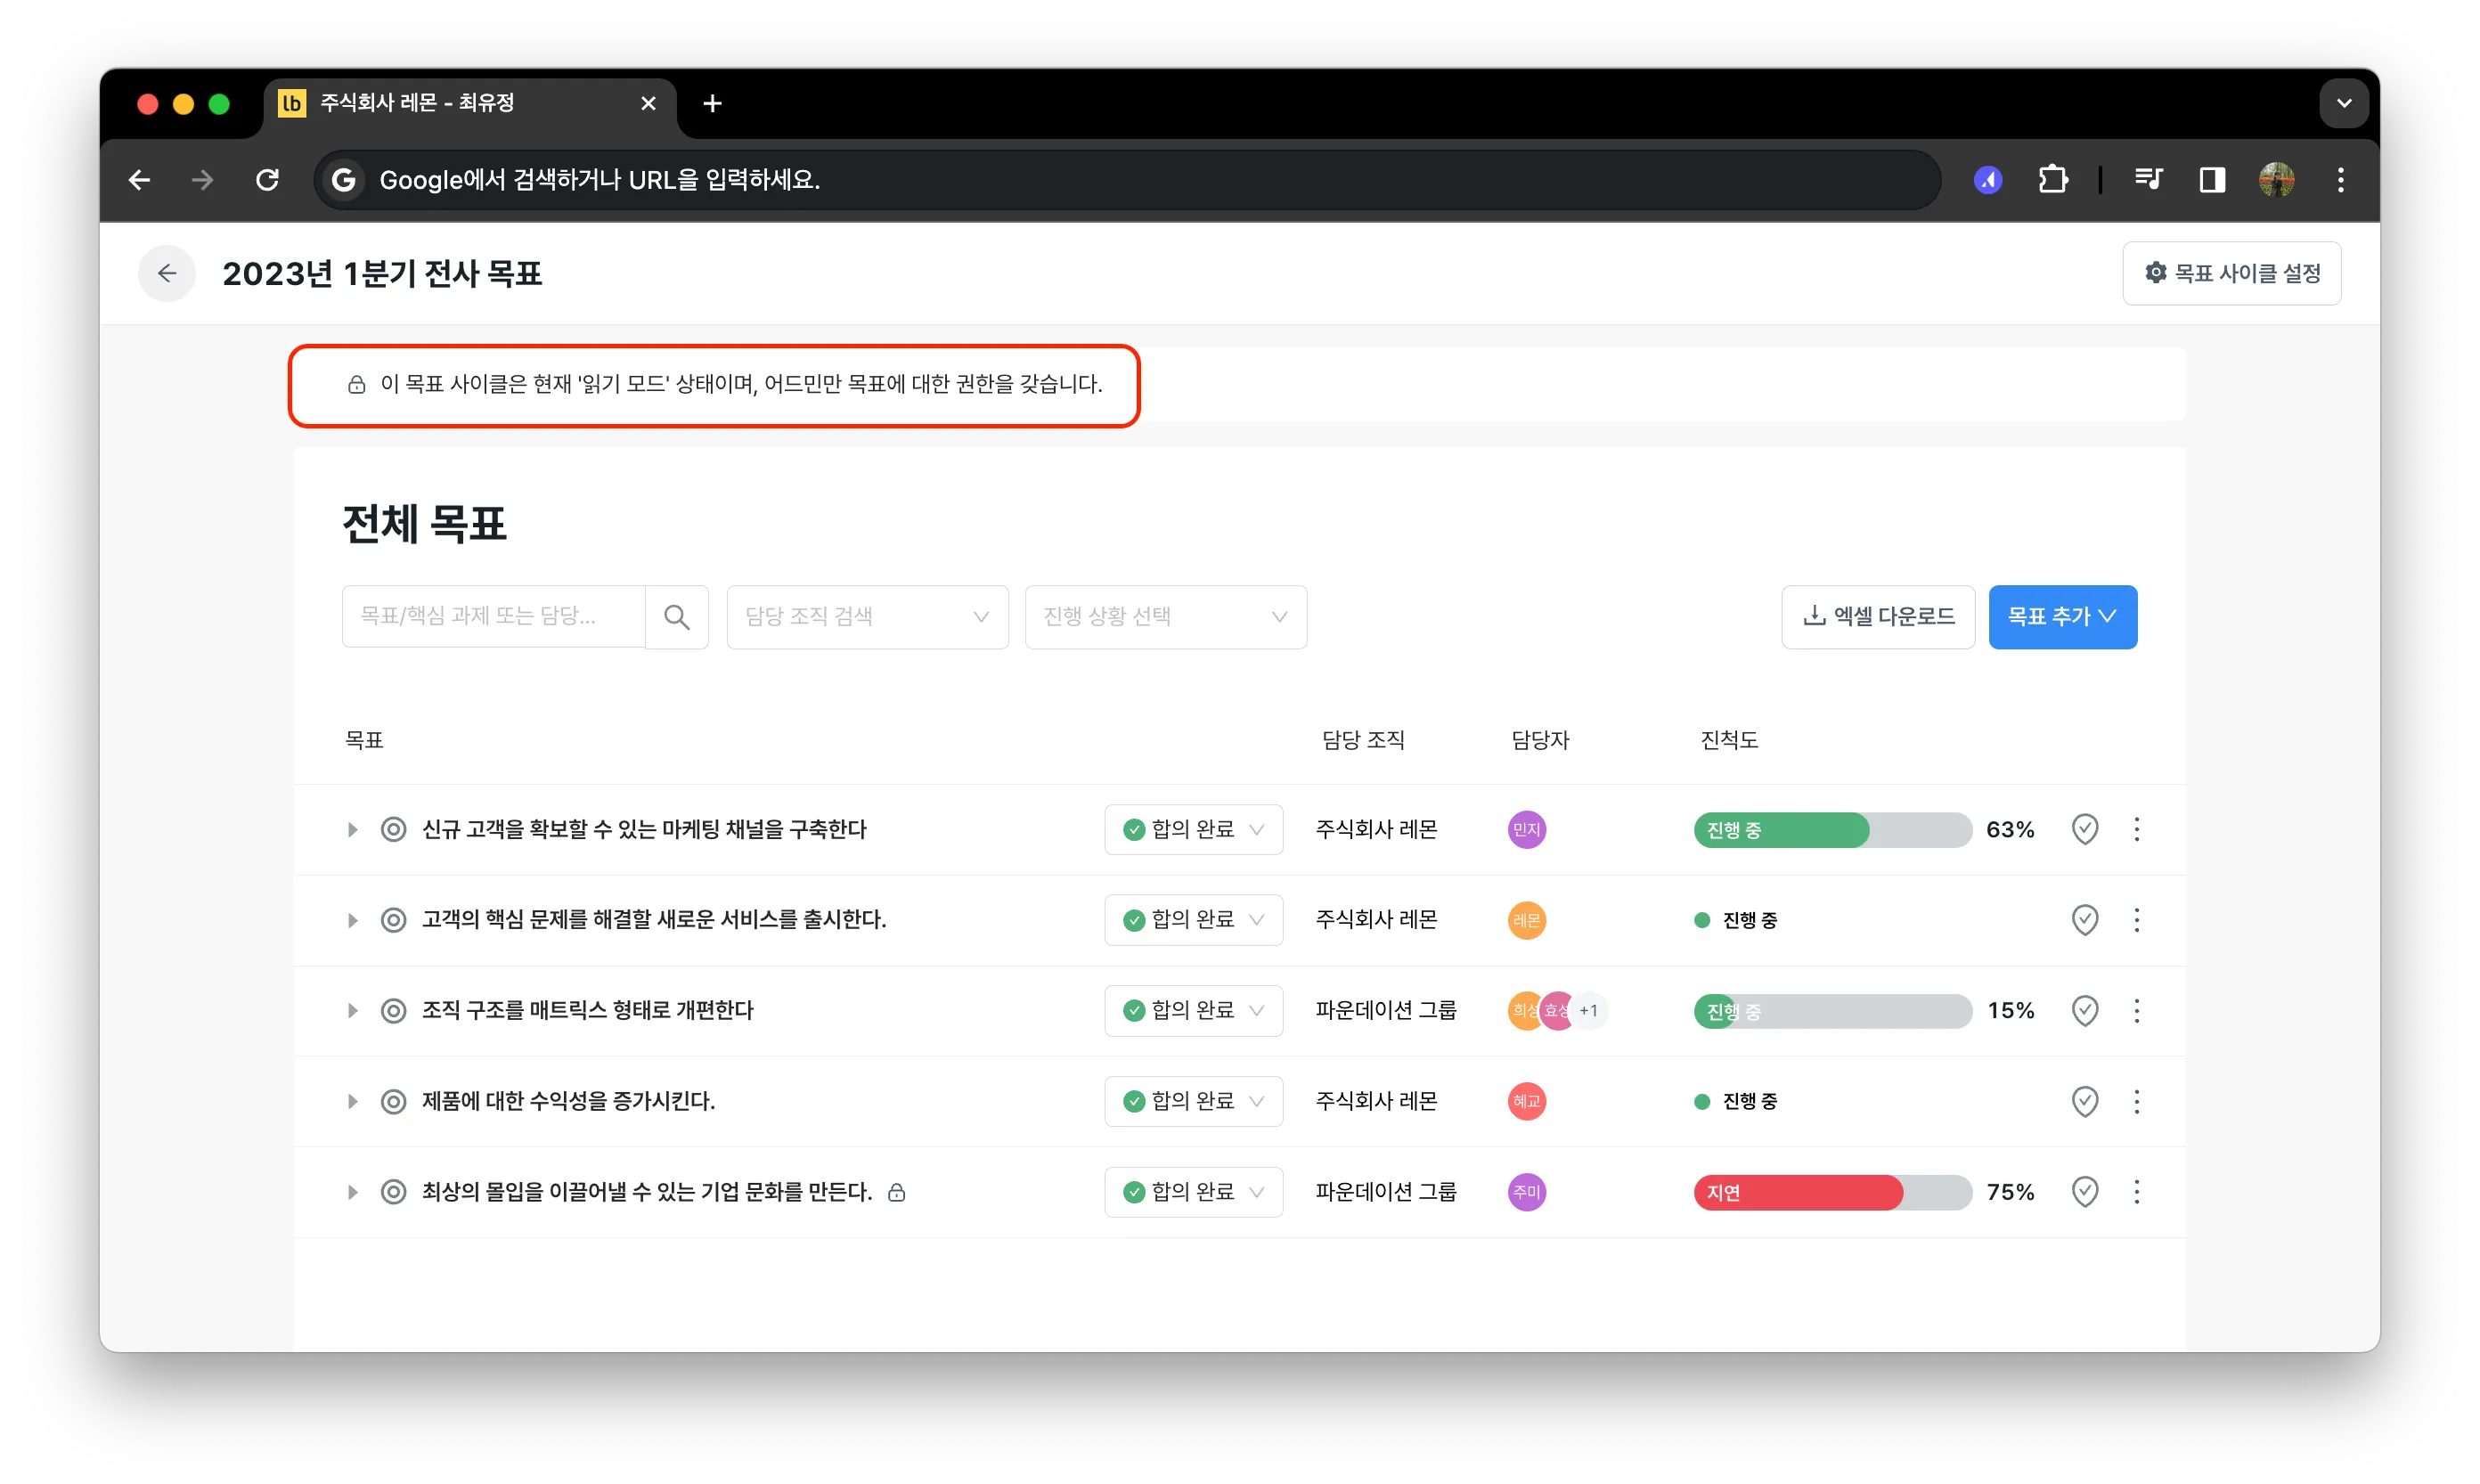The image size is (2480, 1484).
Task: Click the 63% green progress bar
Action: point(1832,829)
